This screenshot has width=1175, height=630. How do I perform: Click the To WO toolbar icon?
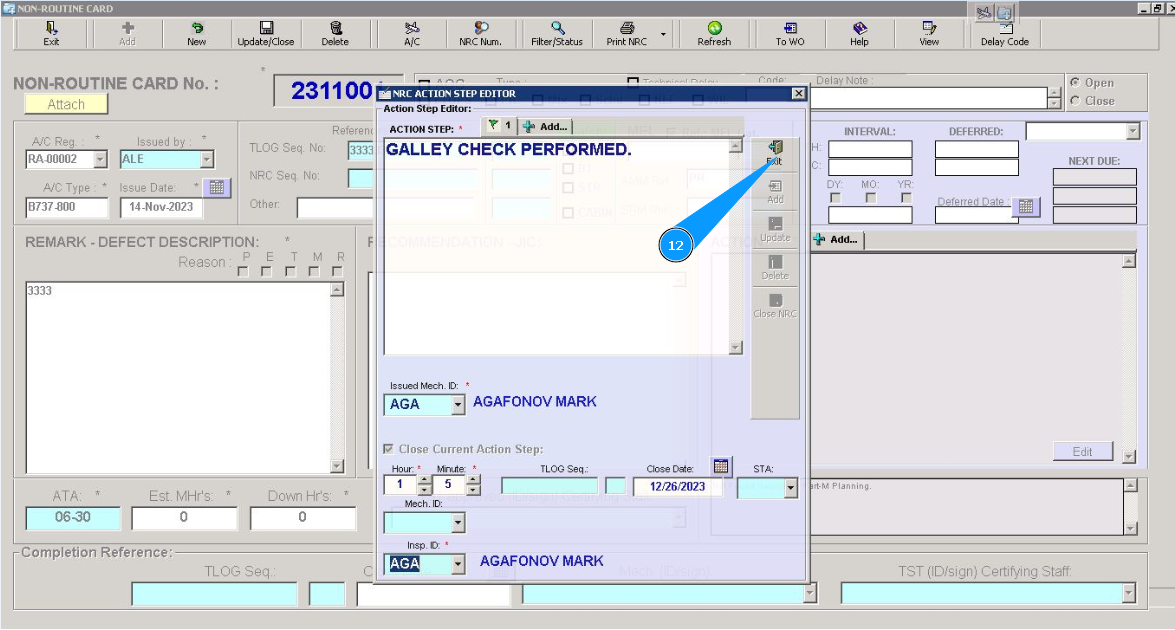coord(790,34)
